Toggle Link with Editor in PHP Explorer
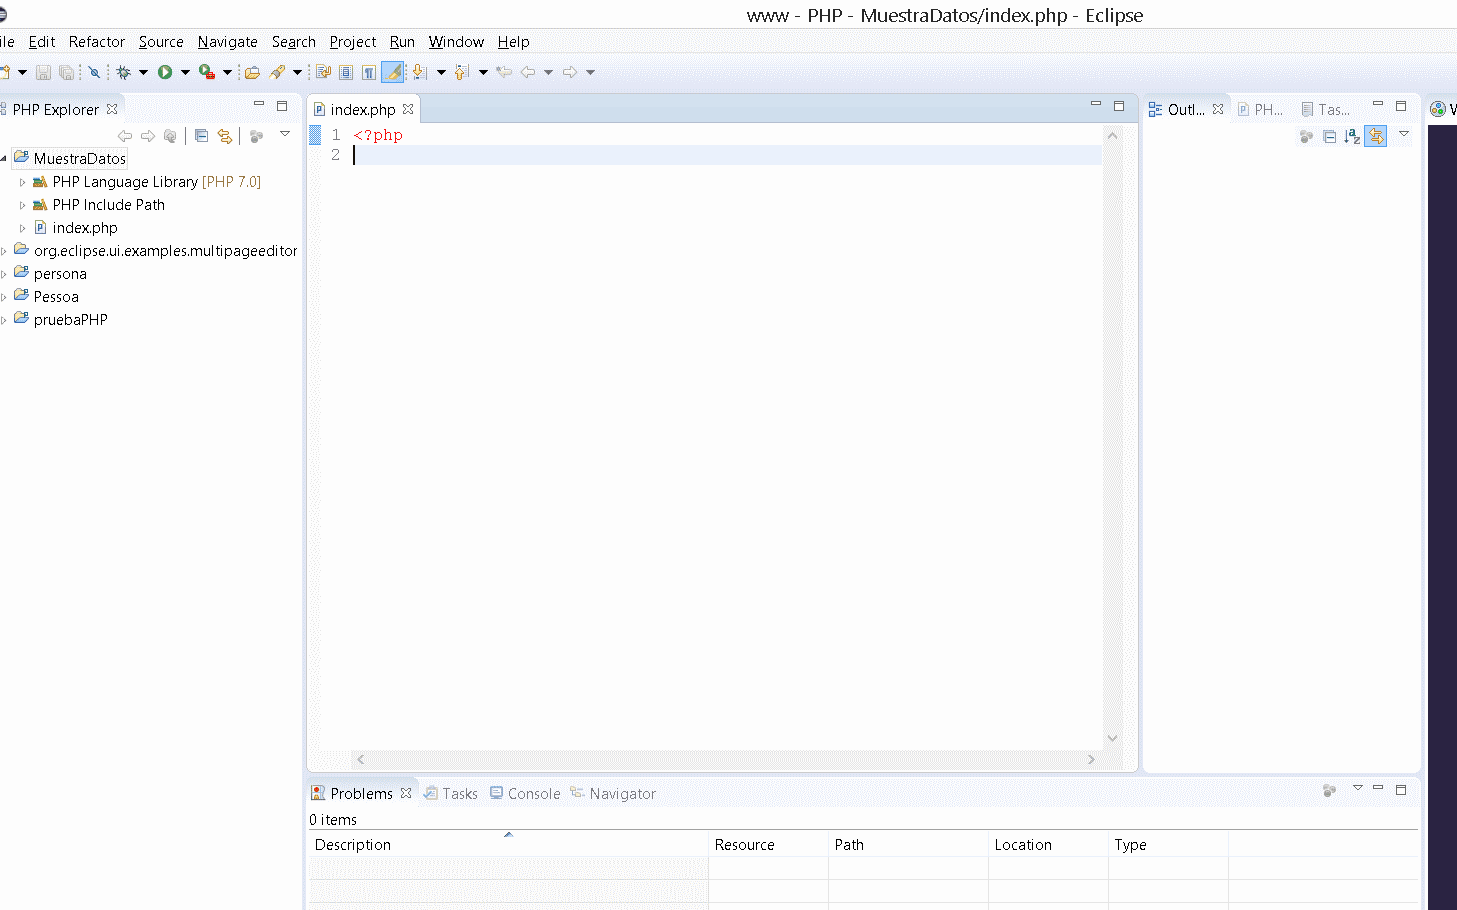The image size is (1457, 910). (225, 136)
